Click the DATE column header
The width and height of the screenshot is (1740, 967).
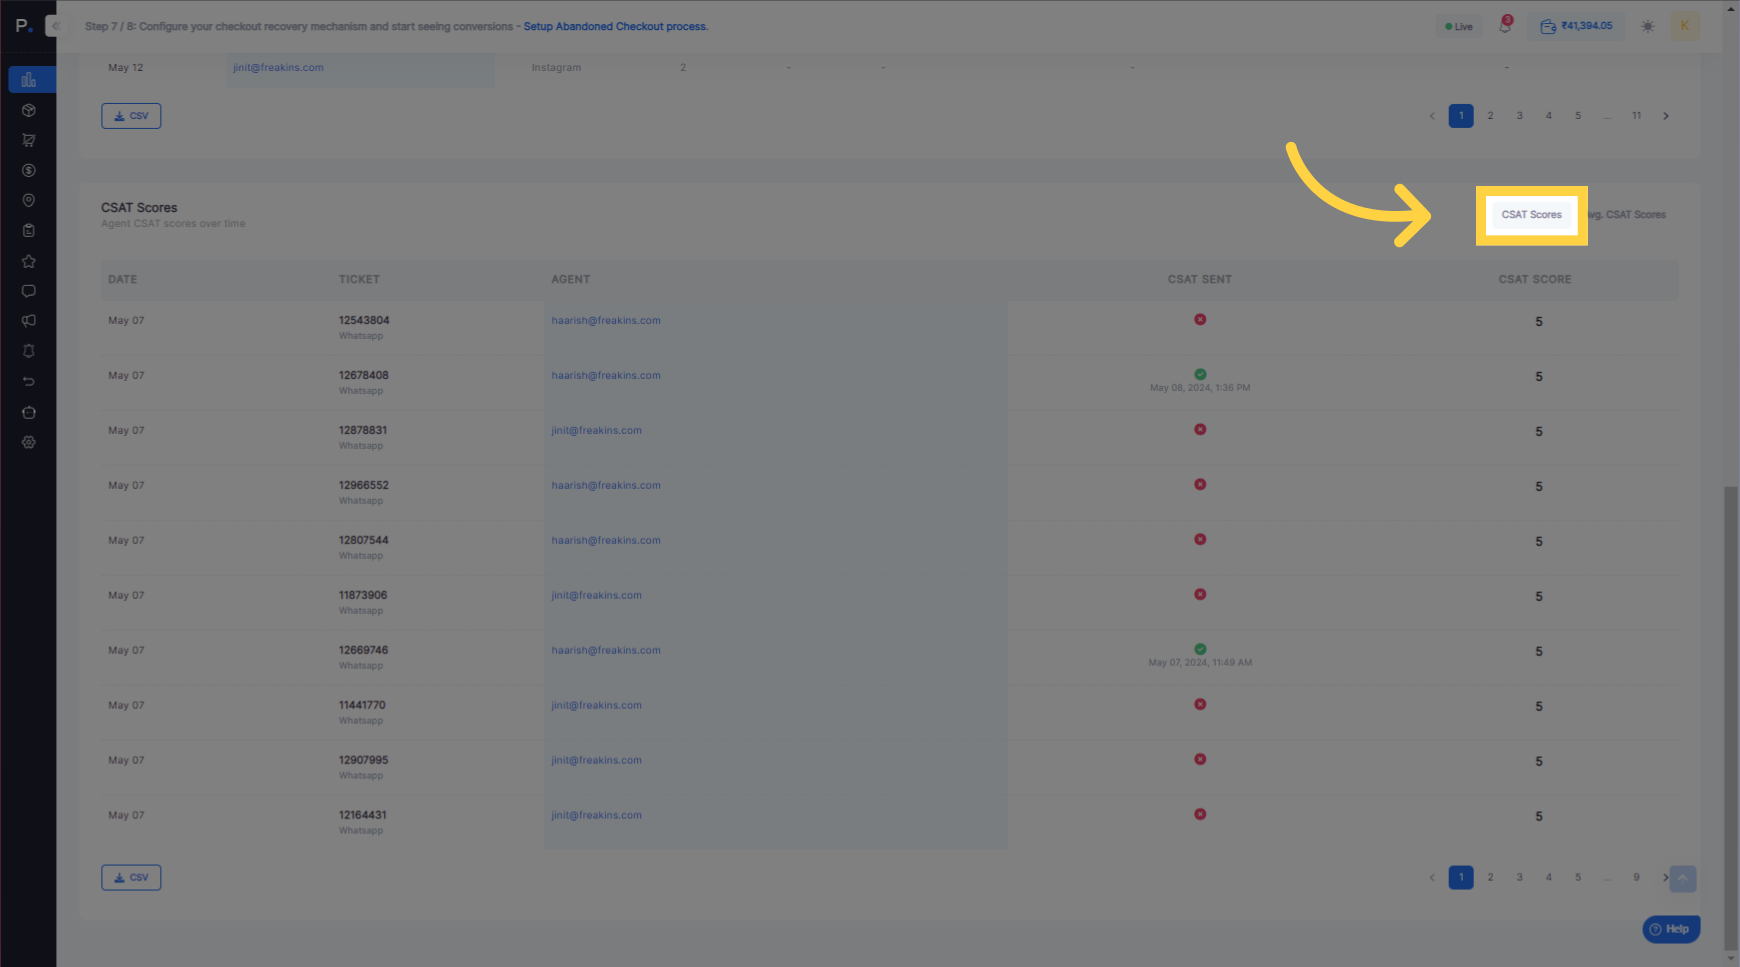[123, 280]
